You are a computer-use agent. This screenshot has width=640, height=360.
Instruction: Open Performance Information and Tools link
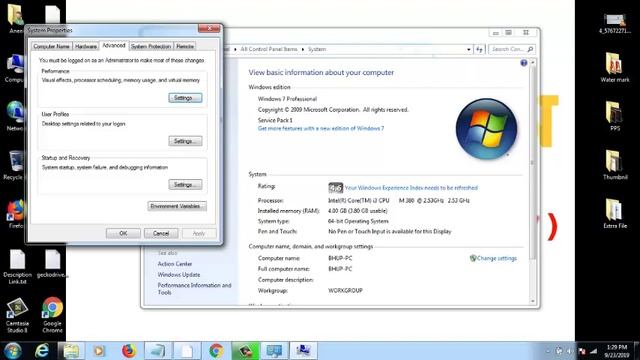click(194, 289)
